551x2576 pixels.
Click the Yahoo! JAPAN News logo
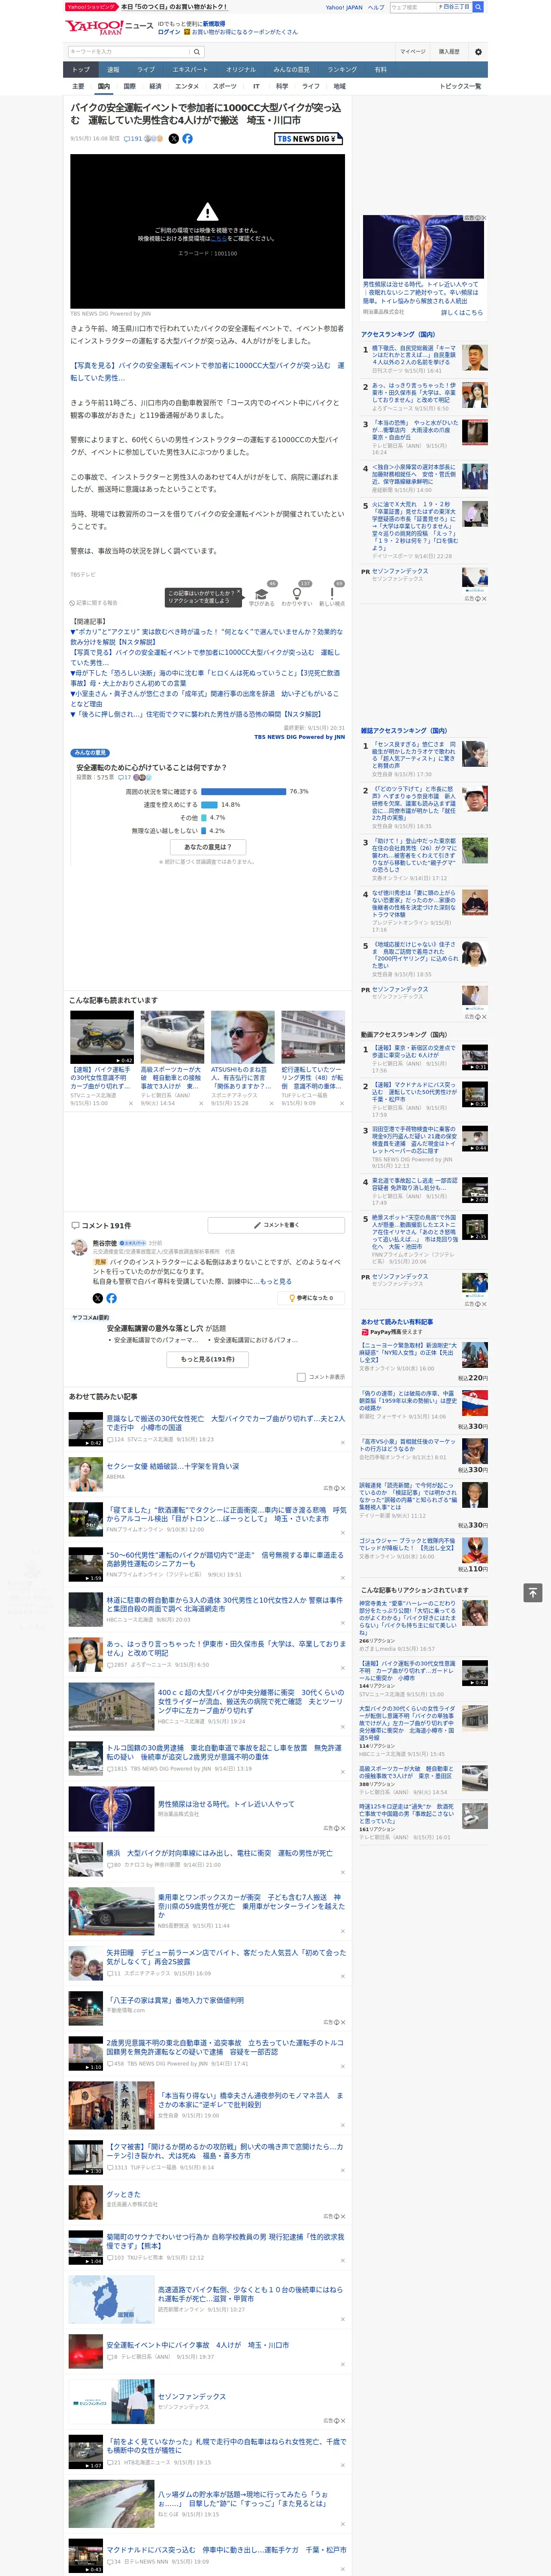coord(109,27)
